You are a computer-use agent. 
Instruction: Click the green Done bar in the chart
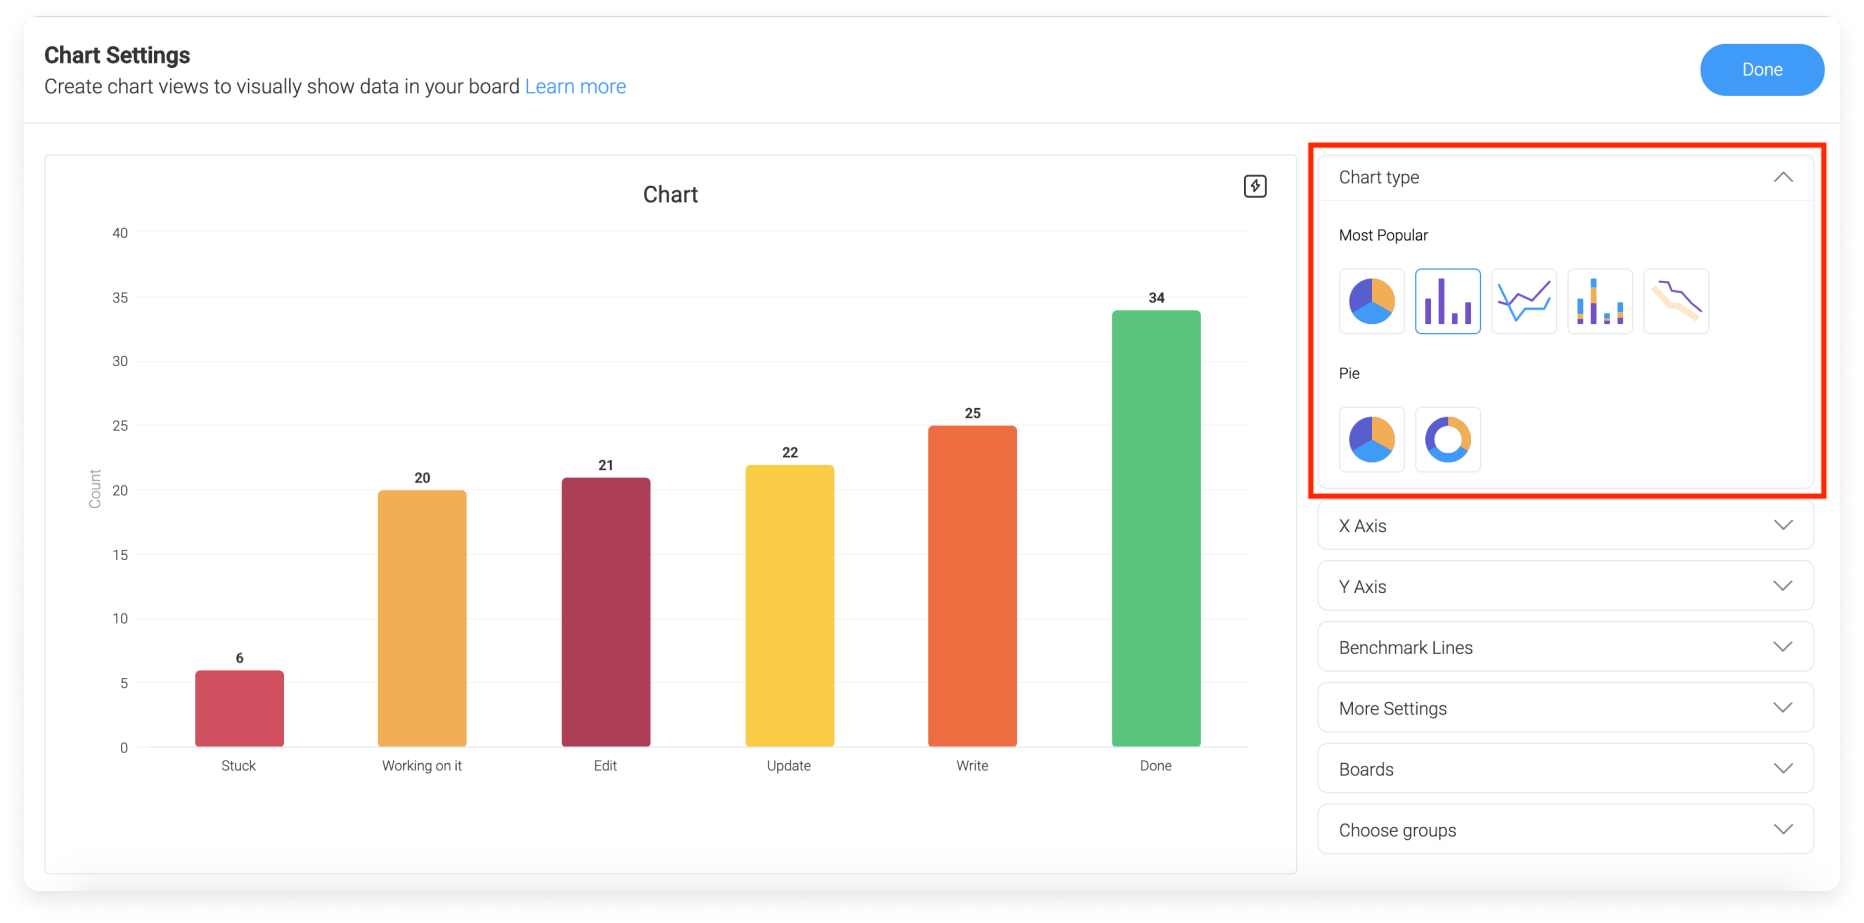(1155, 530)
